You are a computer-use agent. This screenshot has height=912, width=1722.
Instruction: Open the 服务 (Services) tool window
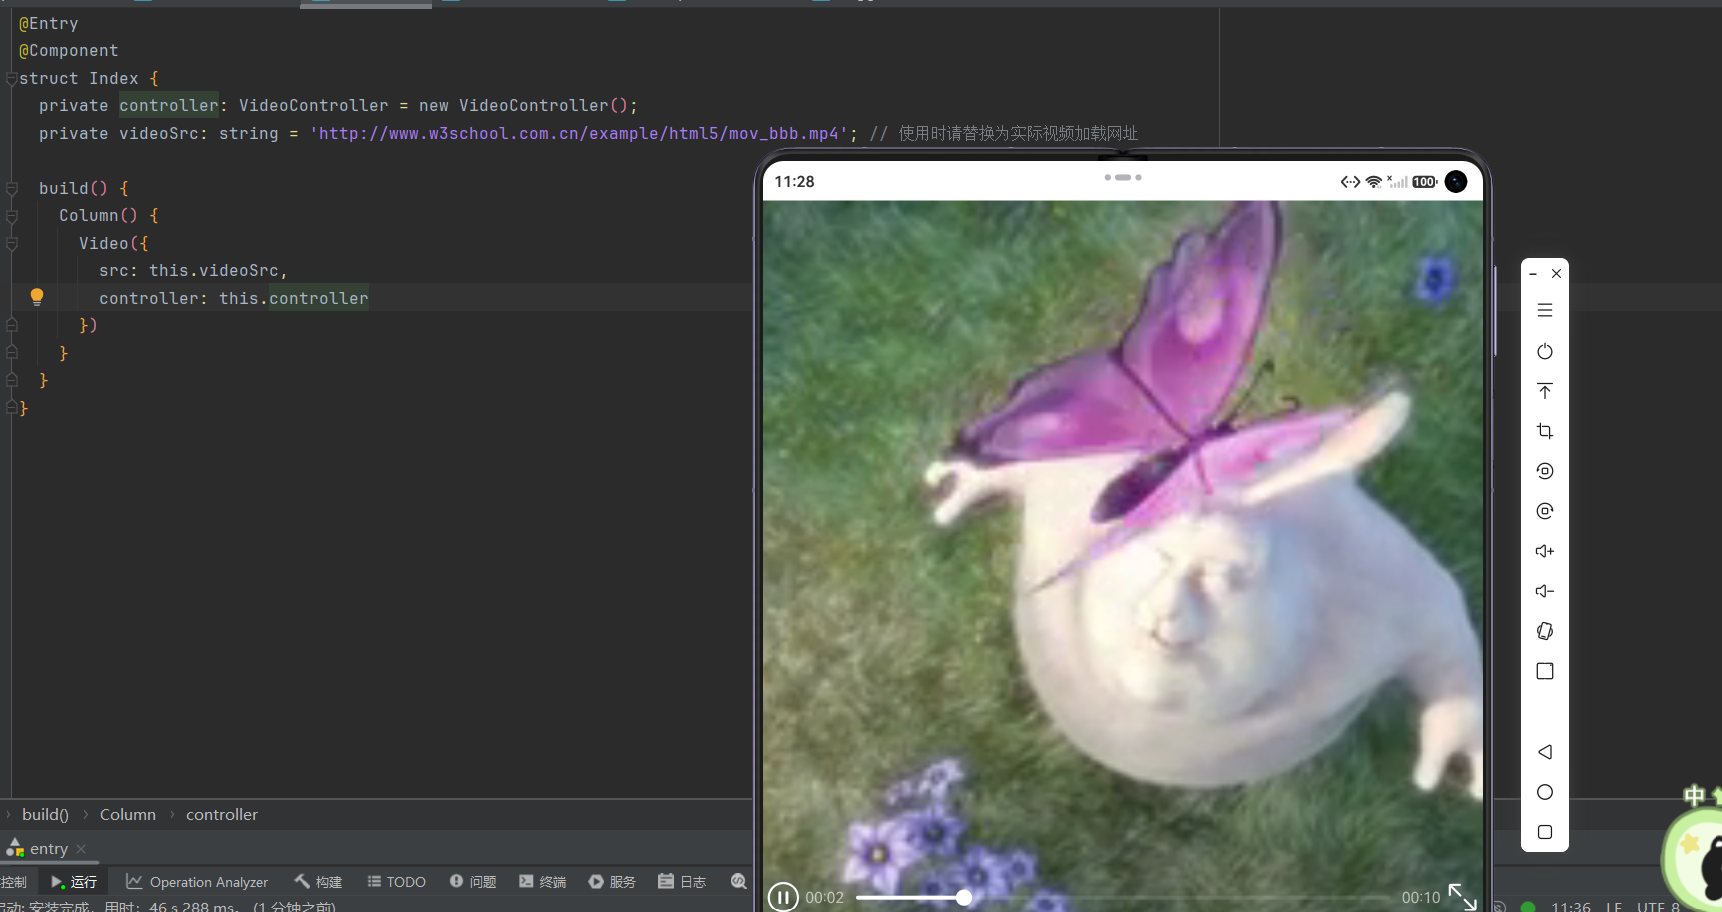pyautogui.click(x=612, y=882)
